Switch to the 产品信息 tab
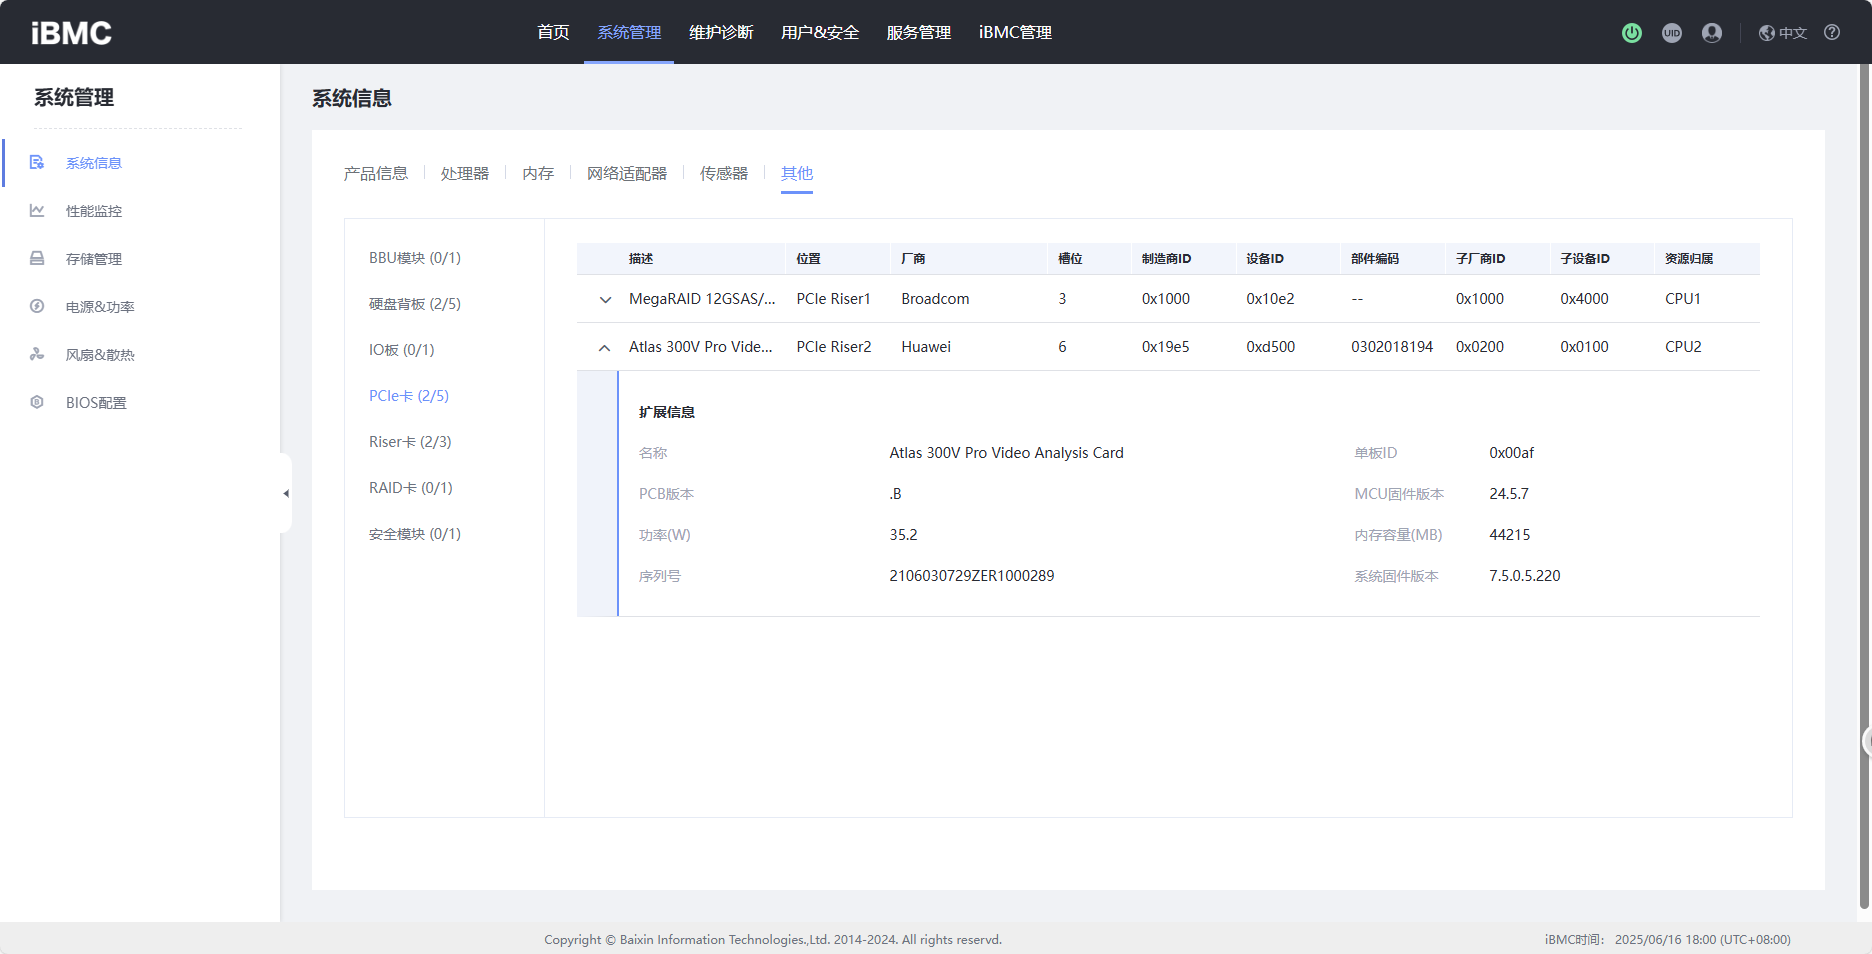 tap(376, 174)
